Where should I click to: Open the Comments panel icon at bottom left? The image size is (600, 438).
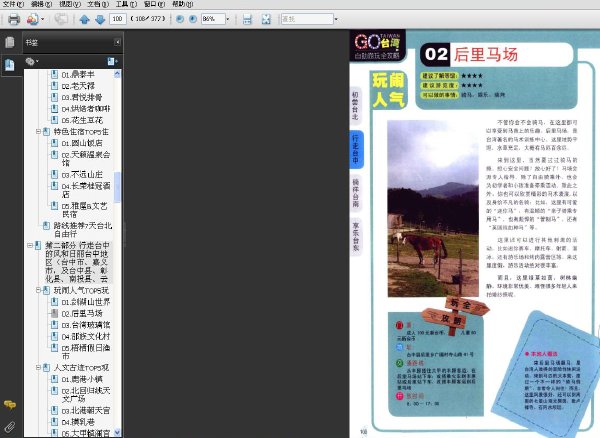click(10, 404)
